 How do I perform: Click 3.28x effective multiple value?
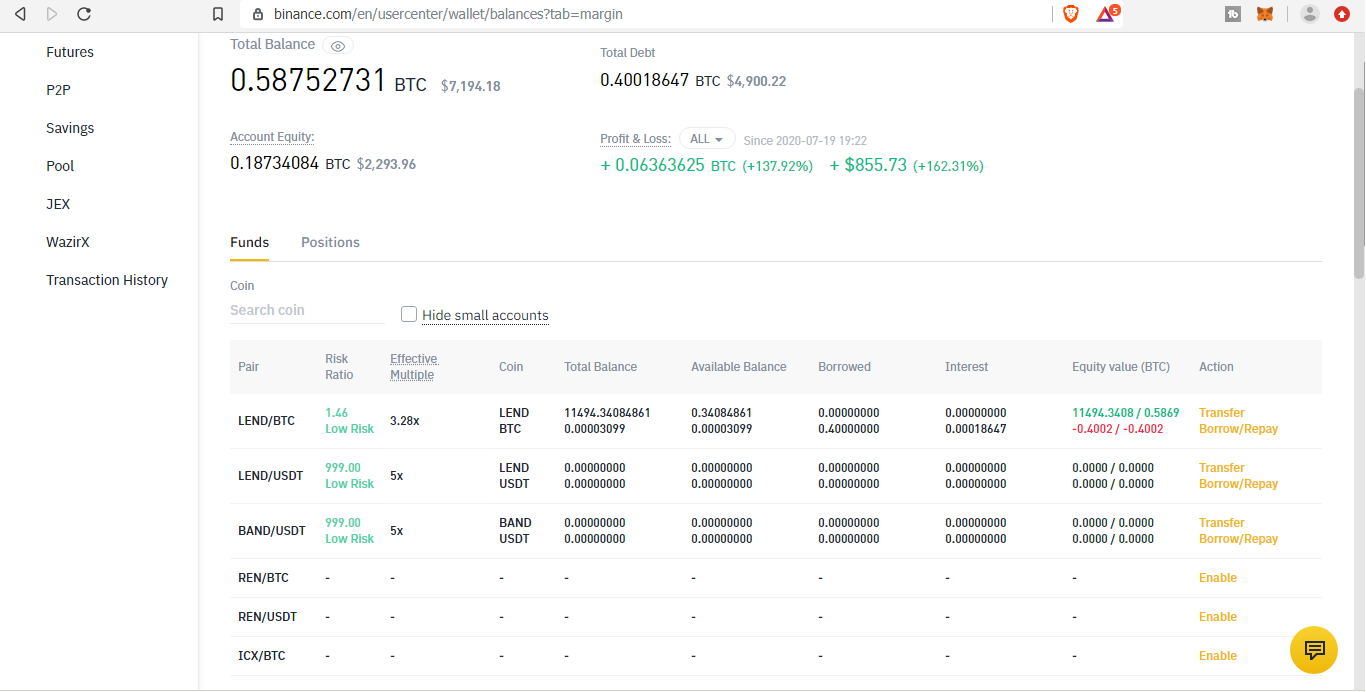404,421
